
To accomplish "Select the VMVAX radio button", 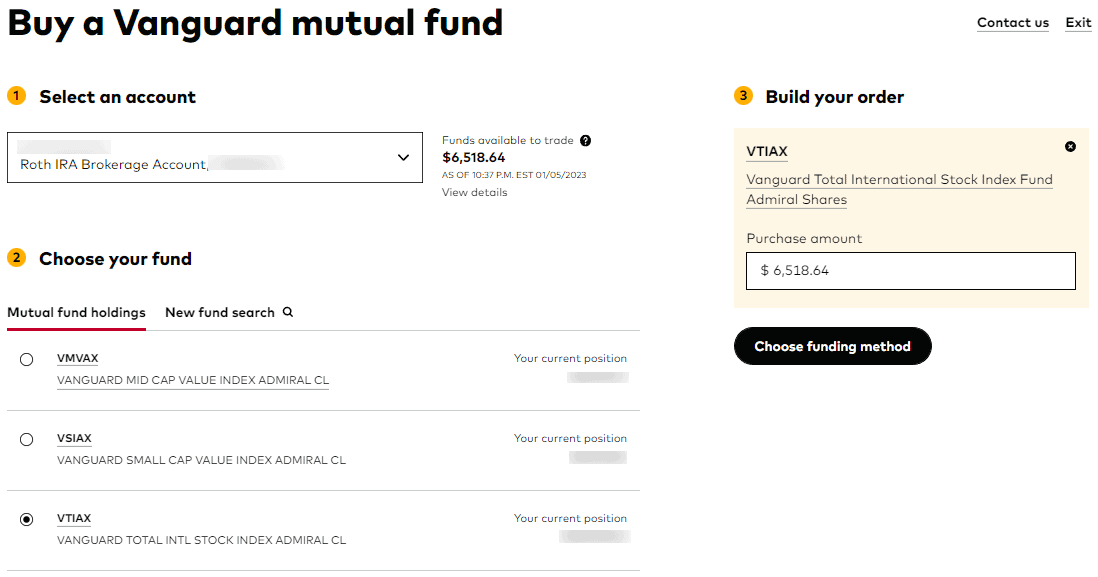I will click(x=27, y=360).
